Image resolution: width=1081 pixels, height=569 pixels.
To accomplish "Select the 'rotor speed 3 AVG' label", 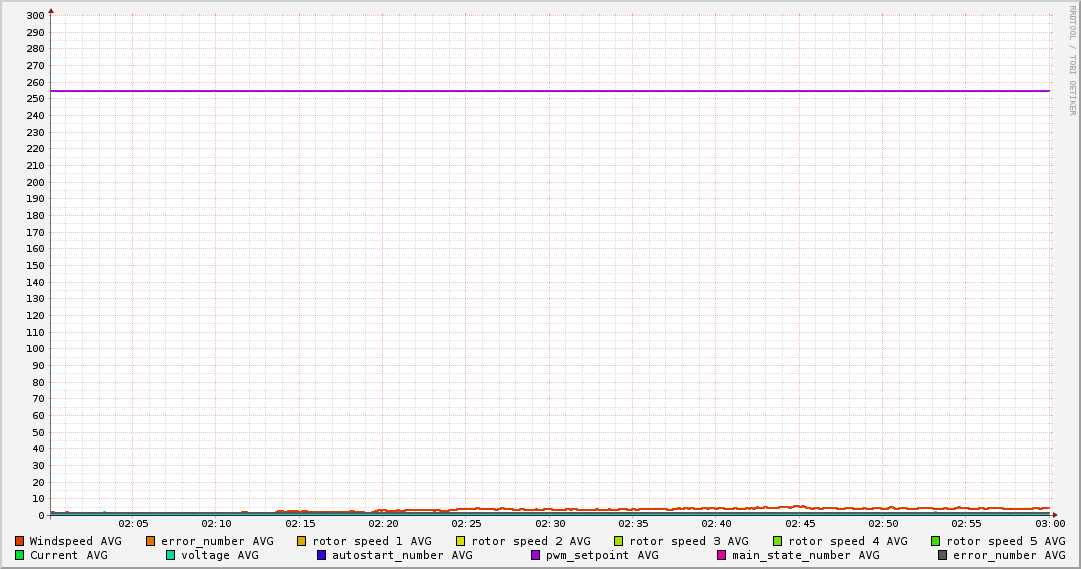I will point(689,541).
